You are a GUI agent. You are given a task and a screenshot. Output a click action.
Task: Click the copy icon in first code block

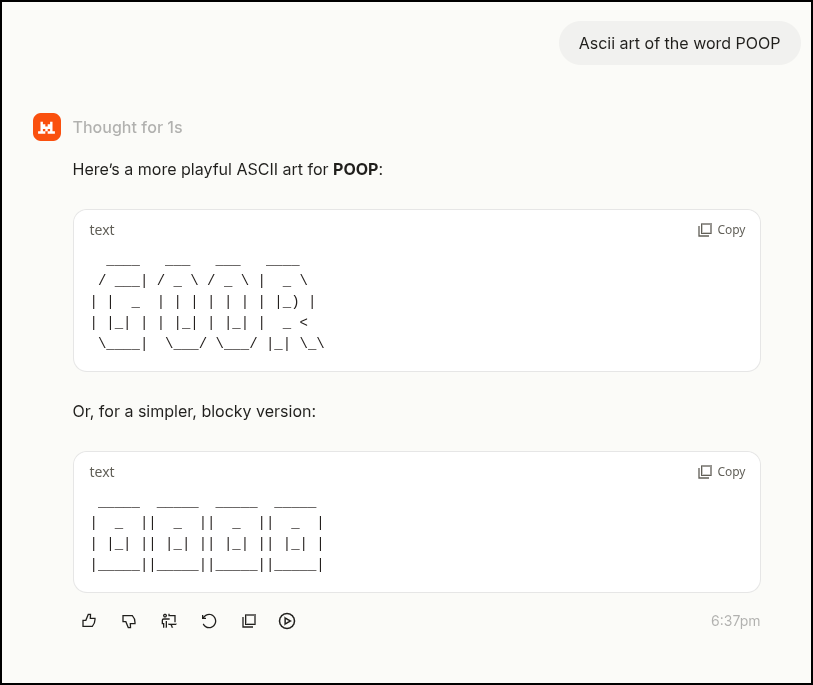point(705,230)
